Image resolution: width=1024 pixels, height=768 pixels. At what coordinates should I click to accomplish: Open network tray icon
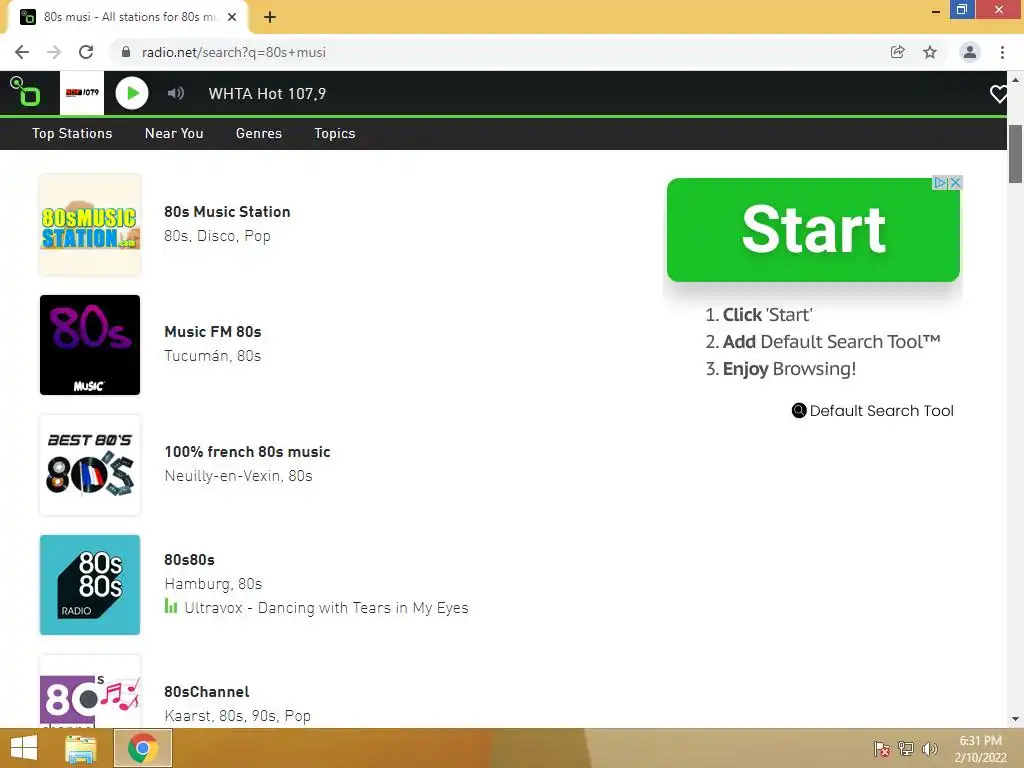pos(906,749)
